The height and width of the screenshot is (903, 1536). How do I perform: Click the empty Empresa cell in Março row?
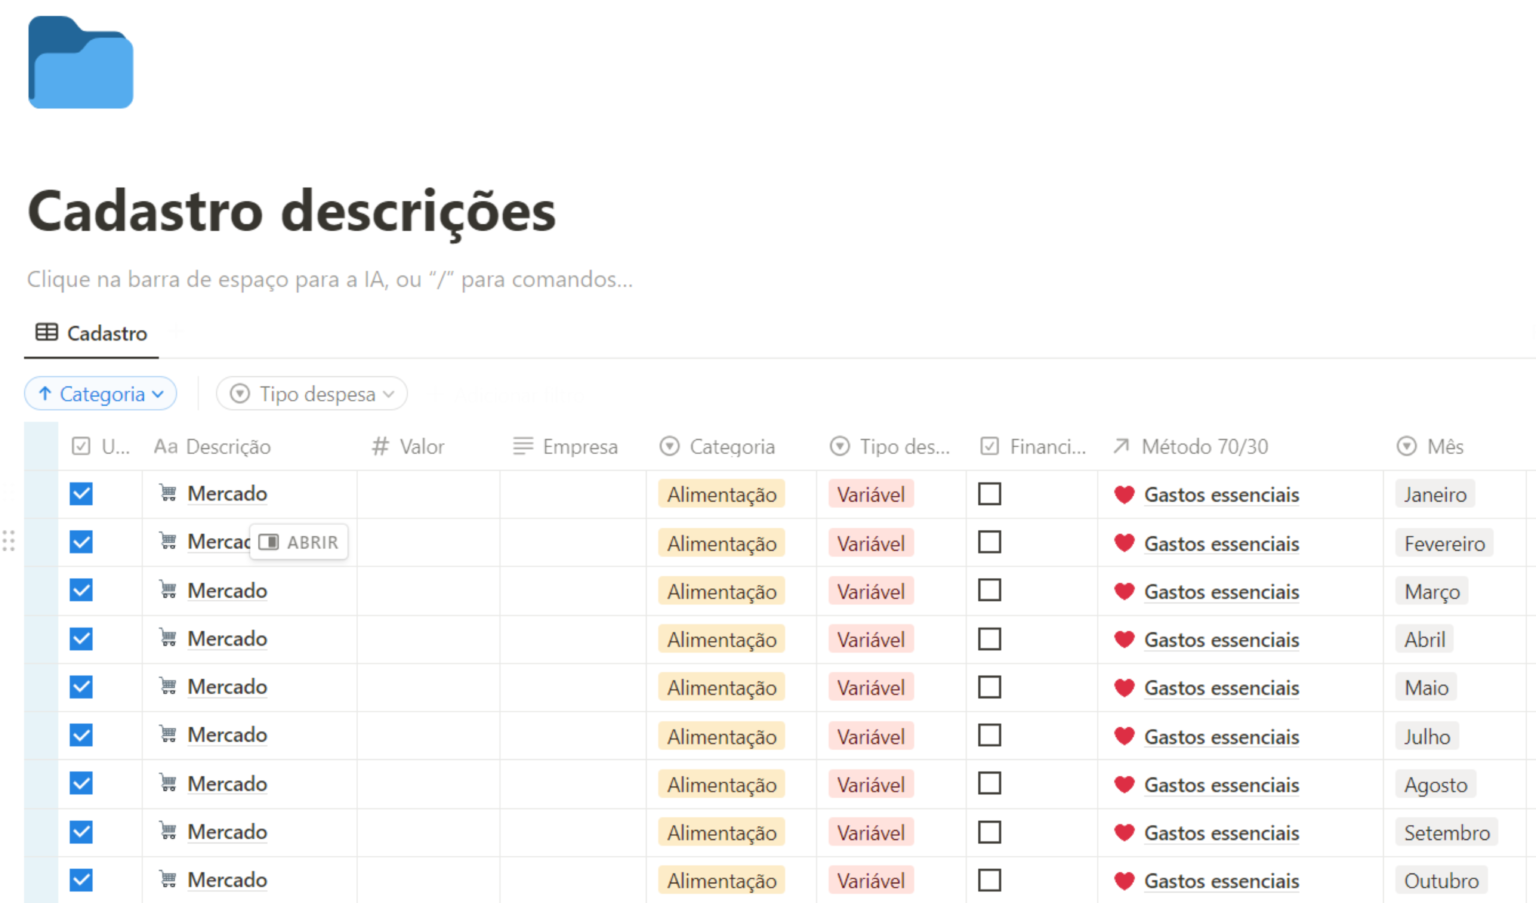(x=573, y=591)
